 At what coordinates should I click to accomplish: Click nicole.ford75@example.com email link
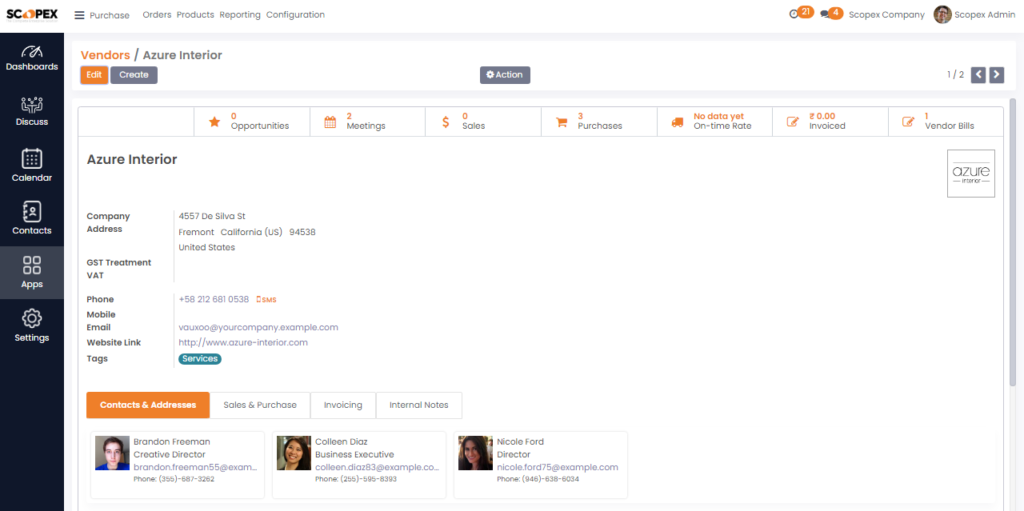click(557, 467)
